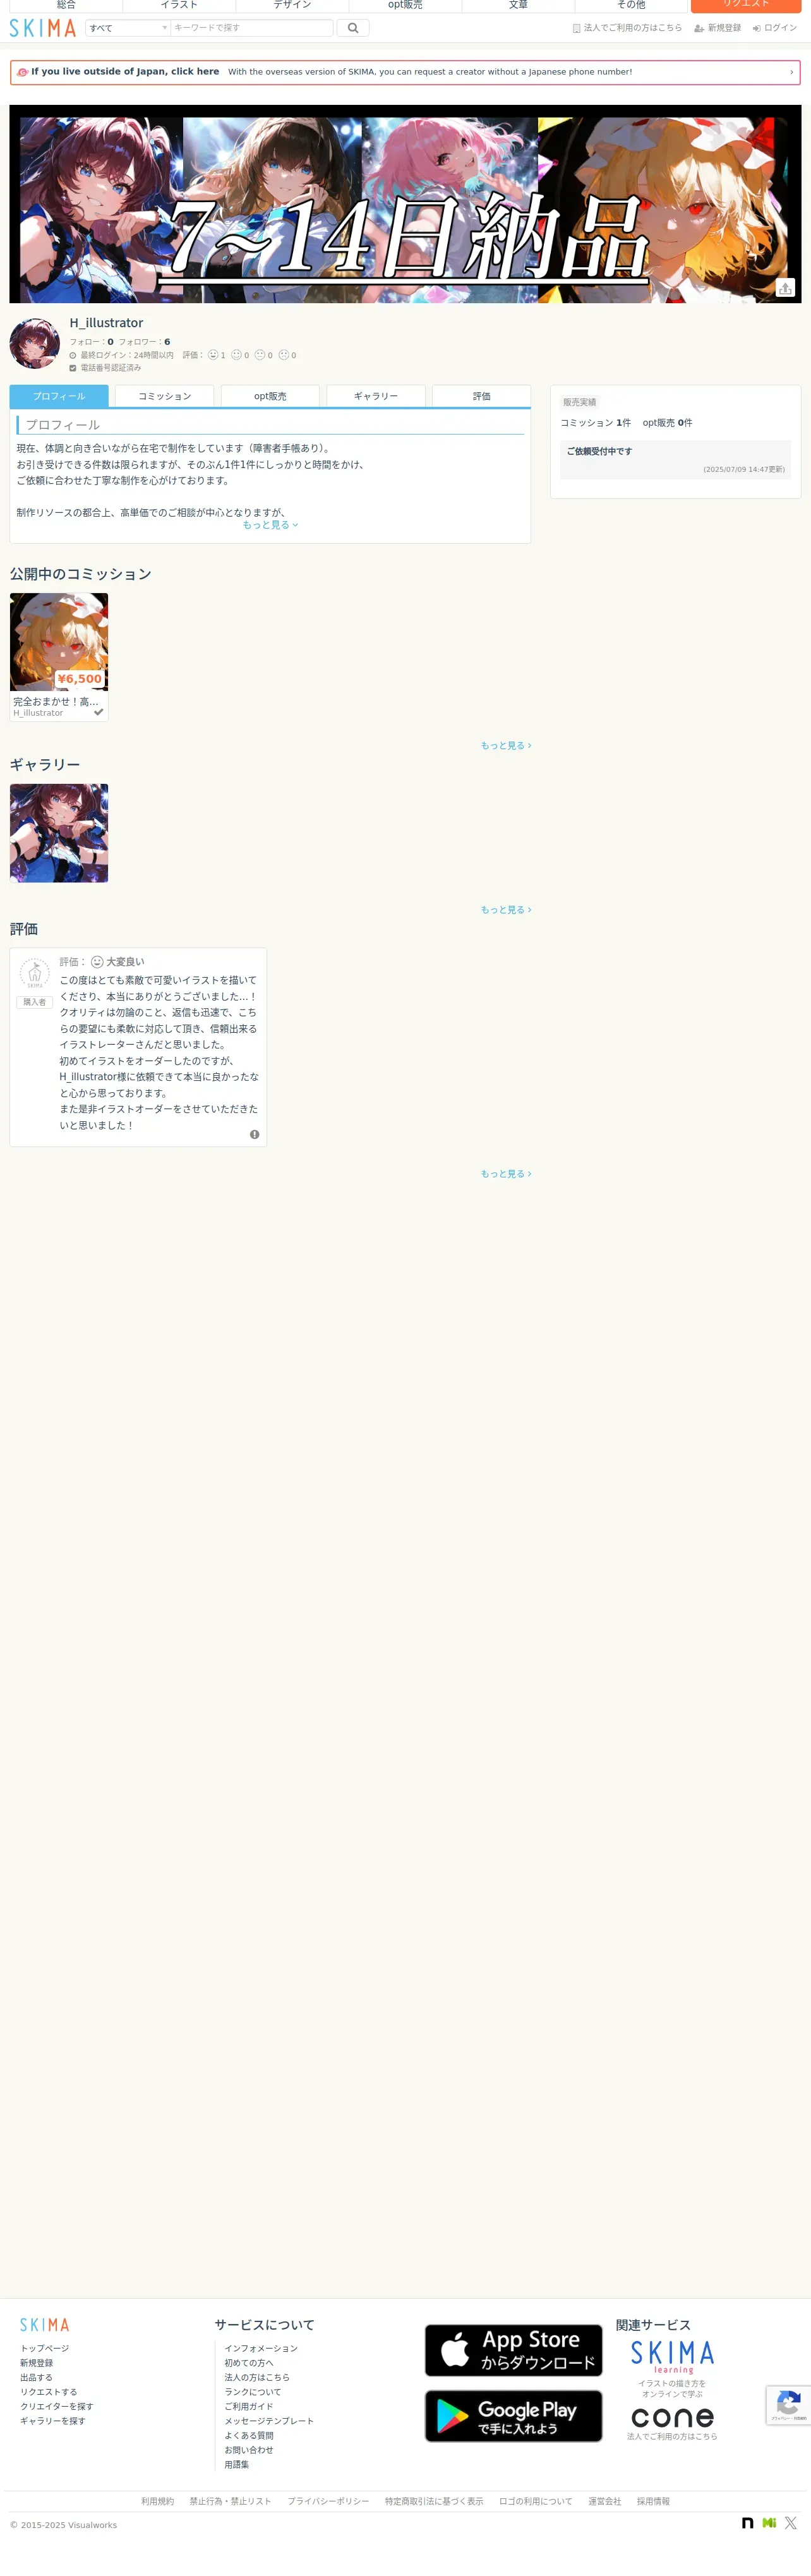Click the App Store download badge
Image resolution: width=811 pixels, height=2576 pixels.
514,2350
